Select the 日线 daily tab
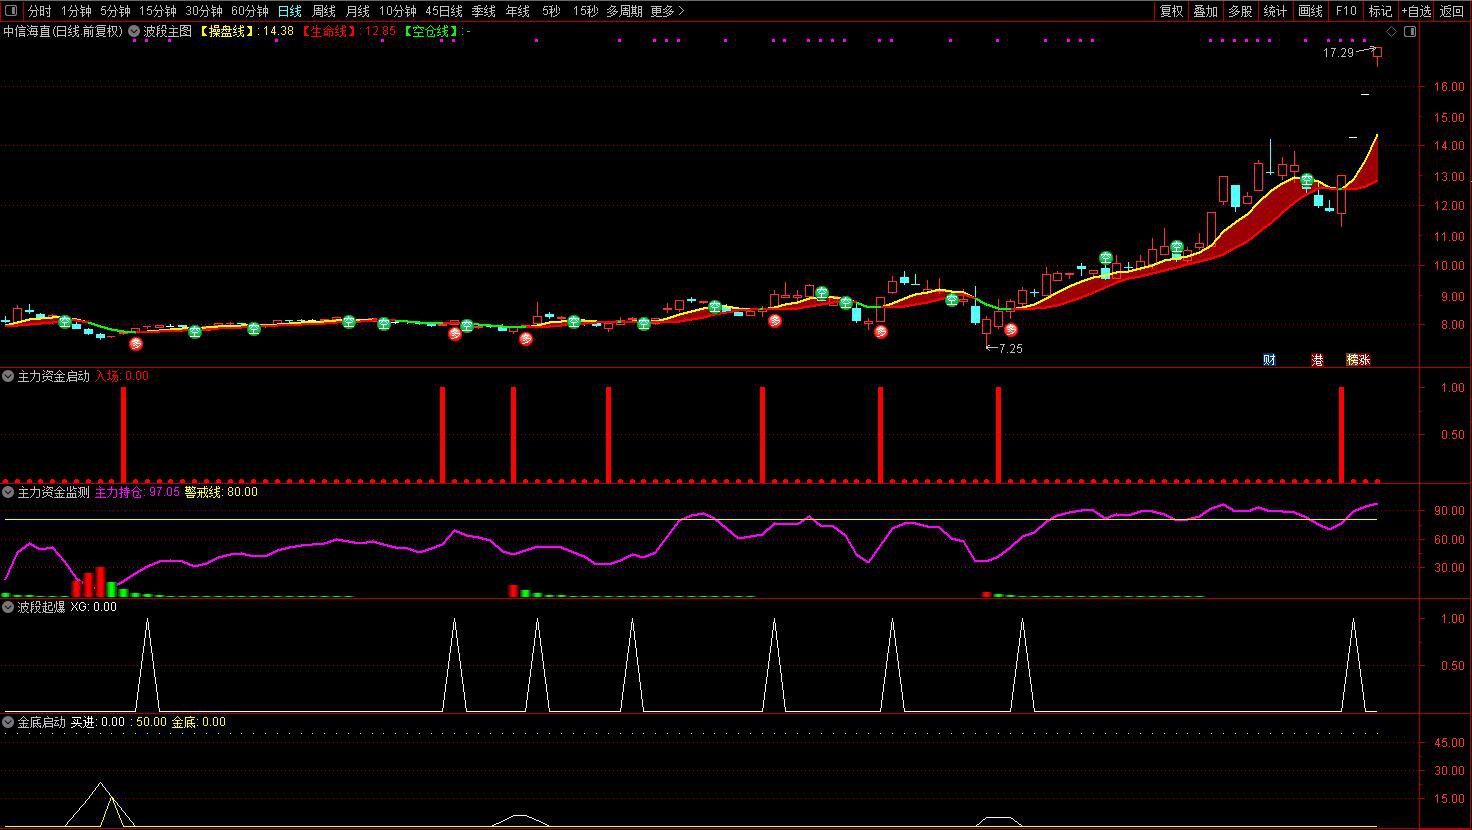 tap(290, 11)
